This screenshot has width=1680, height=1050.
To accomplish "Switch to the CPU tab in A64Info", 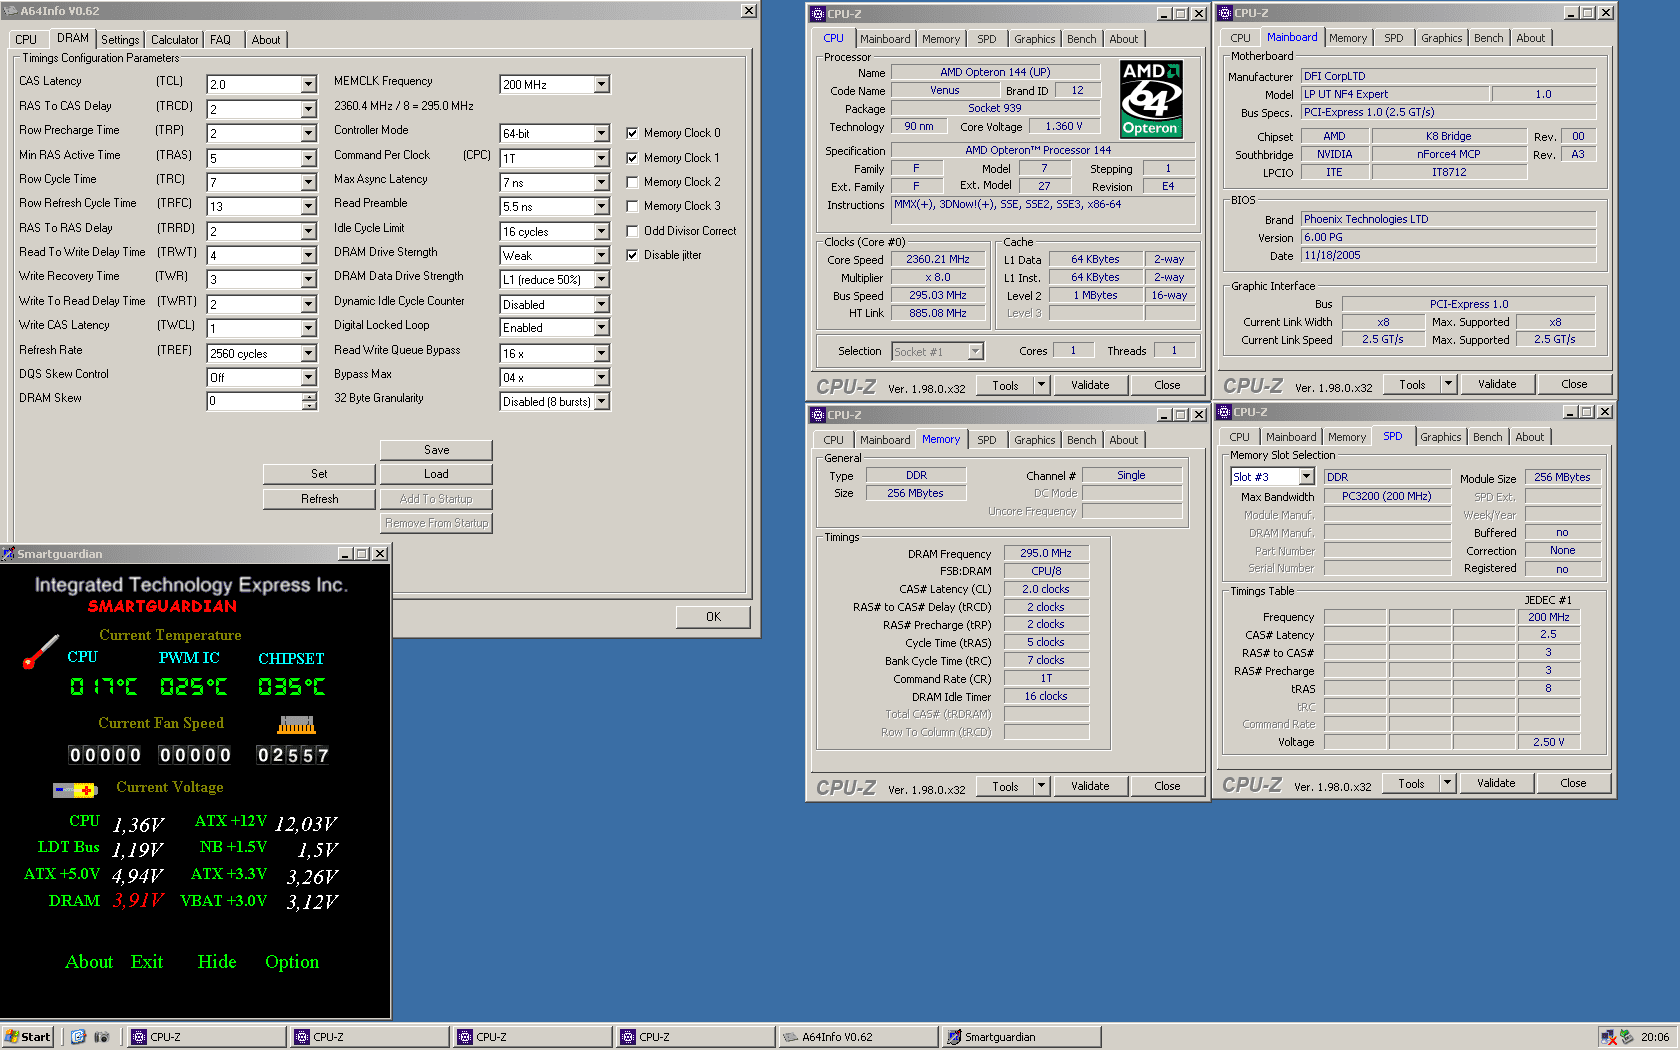I will coord(26,40).
